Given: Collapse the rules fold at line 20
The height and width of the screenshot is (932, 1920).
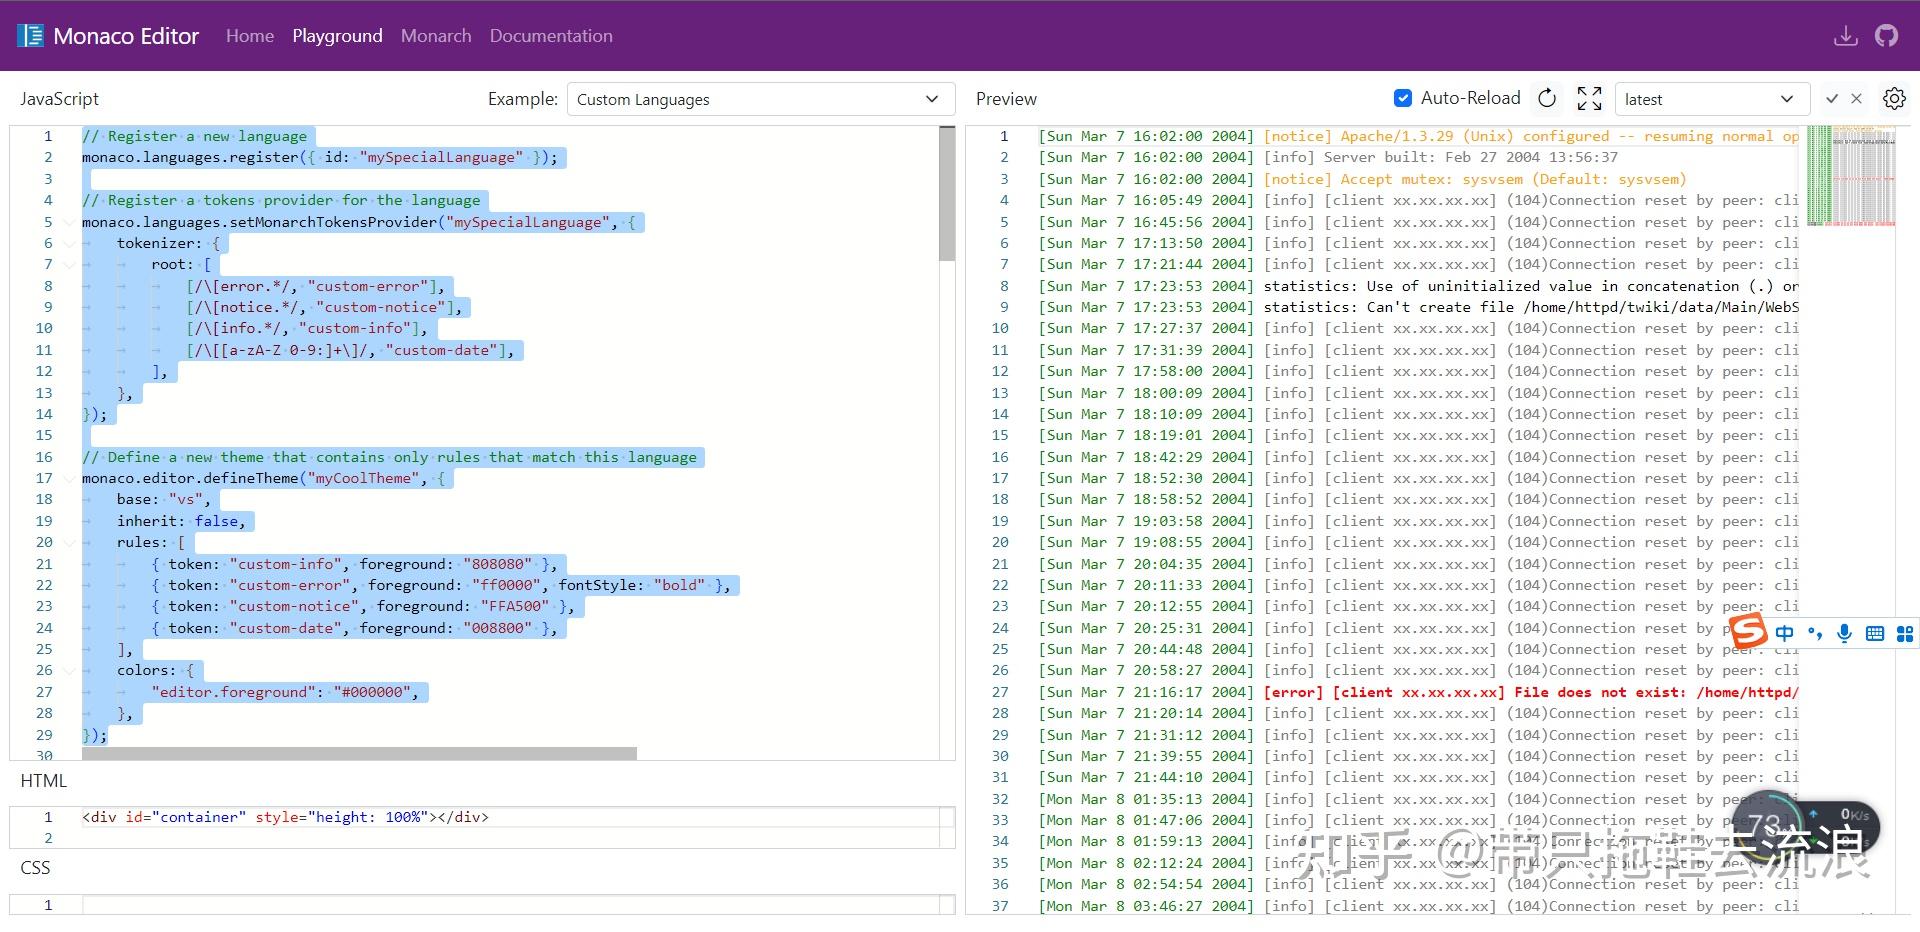Looking at the screenshot, I should click(x=69, y=542).
